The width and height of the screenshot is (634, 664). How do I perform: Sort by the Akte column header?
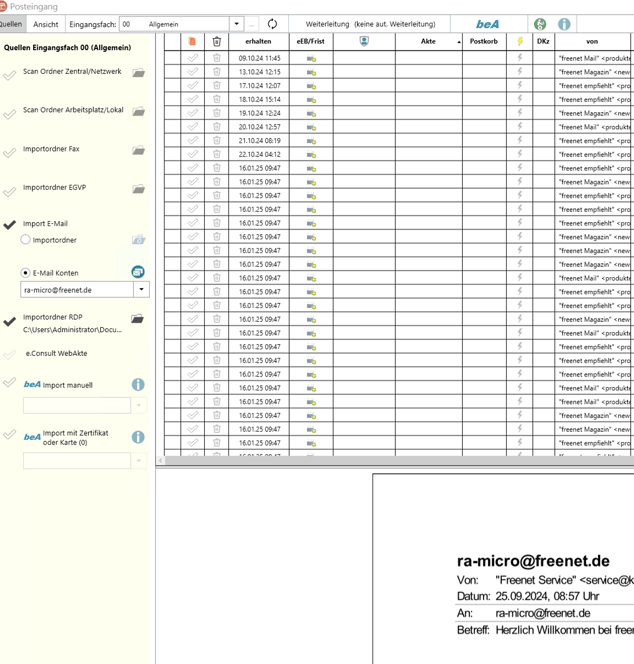(x=428, y=41)
